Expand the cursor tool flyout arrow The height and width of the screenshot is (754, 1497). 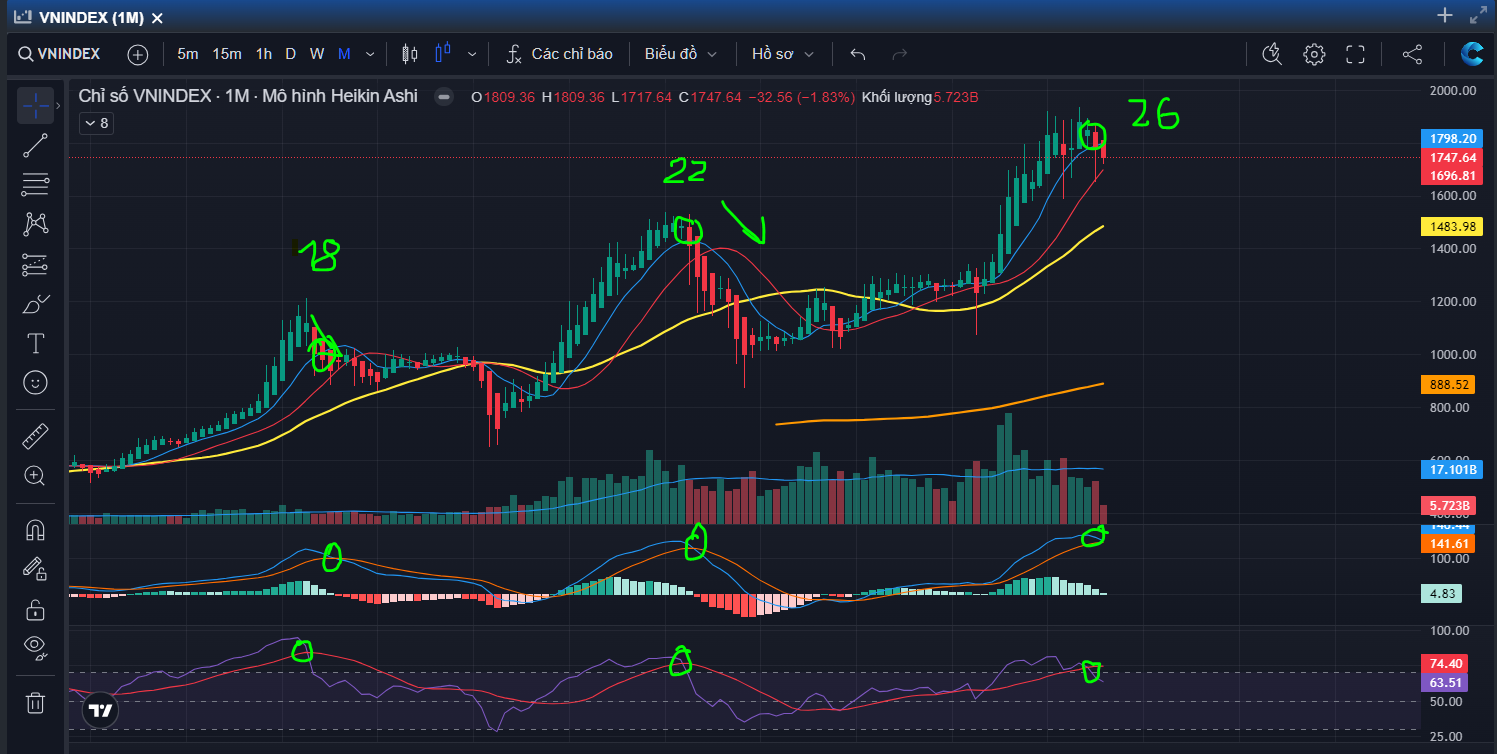pos(59,105)
